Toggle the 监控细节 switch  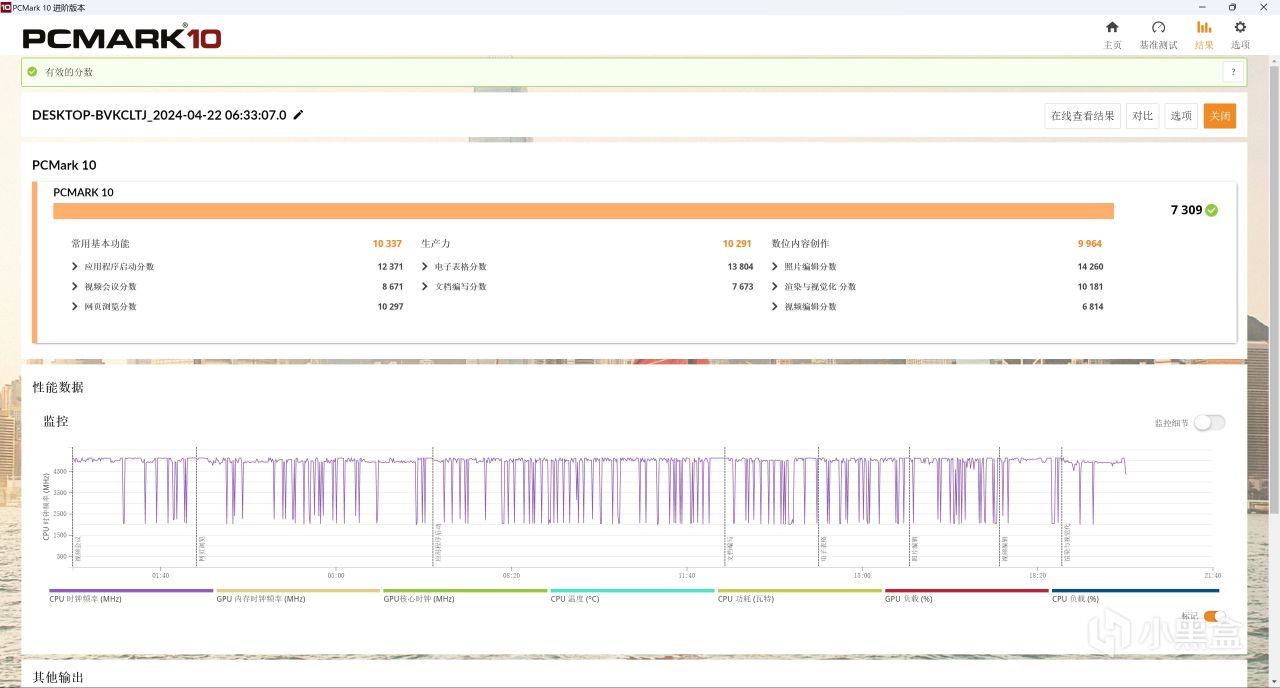point(1209,423)
